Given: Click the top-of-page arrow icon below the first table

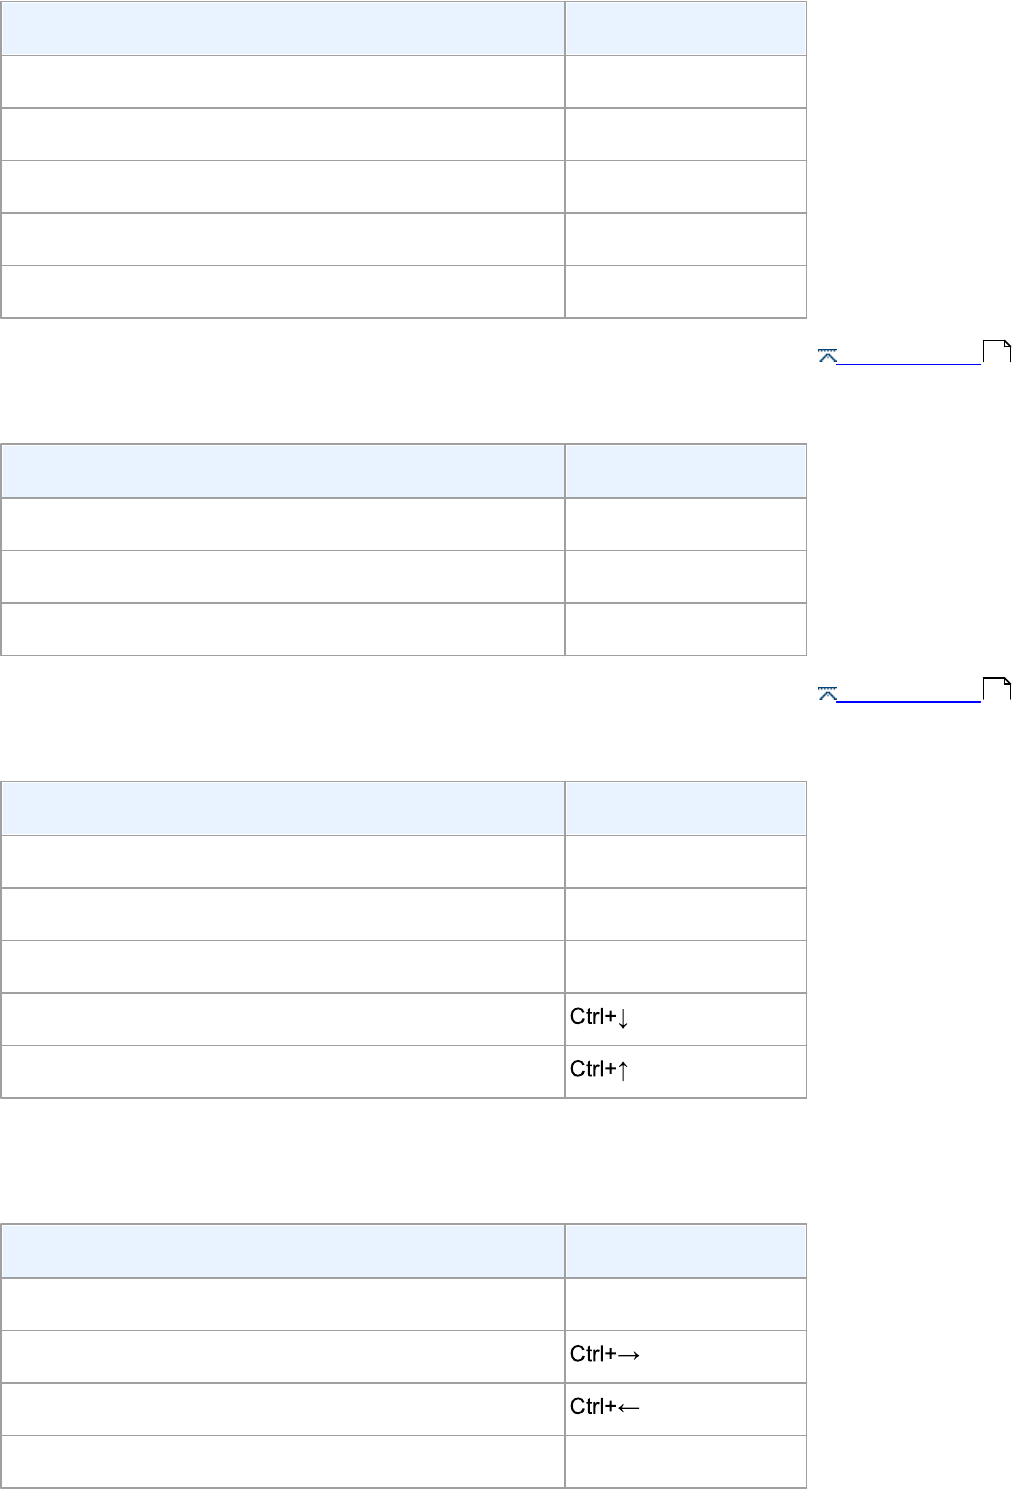Looking at the screenshot, I should [827, 355].
